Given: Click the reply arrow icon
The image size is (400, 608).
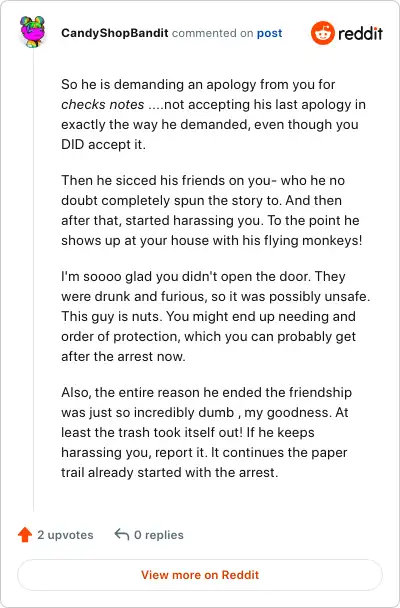Looking at the screenshot, I should pyautogui.click(x=122, y=534).
